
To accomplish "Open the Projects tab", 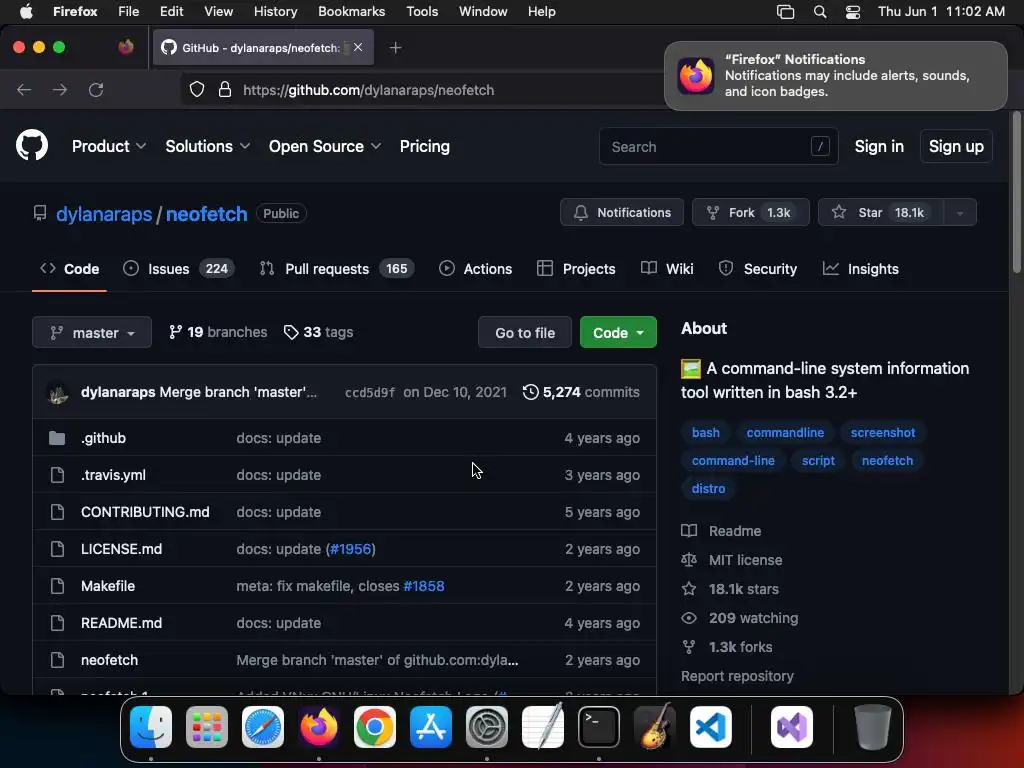I will click(576, 269).
